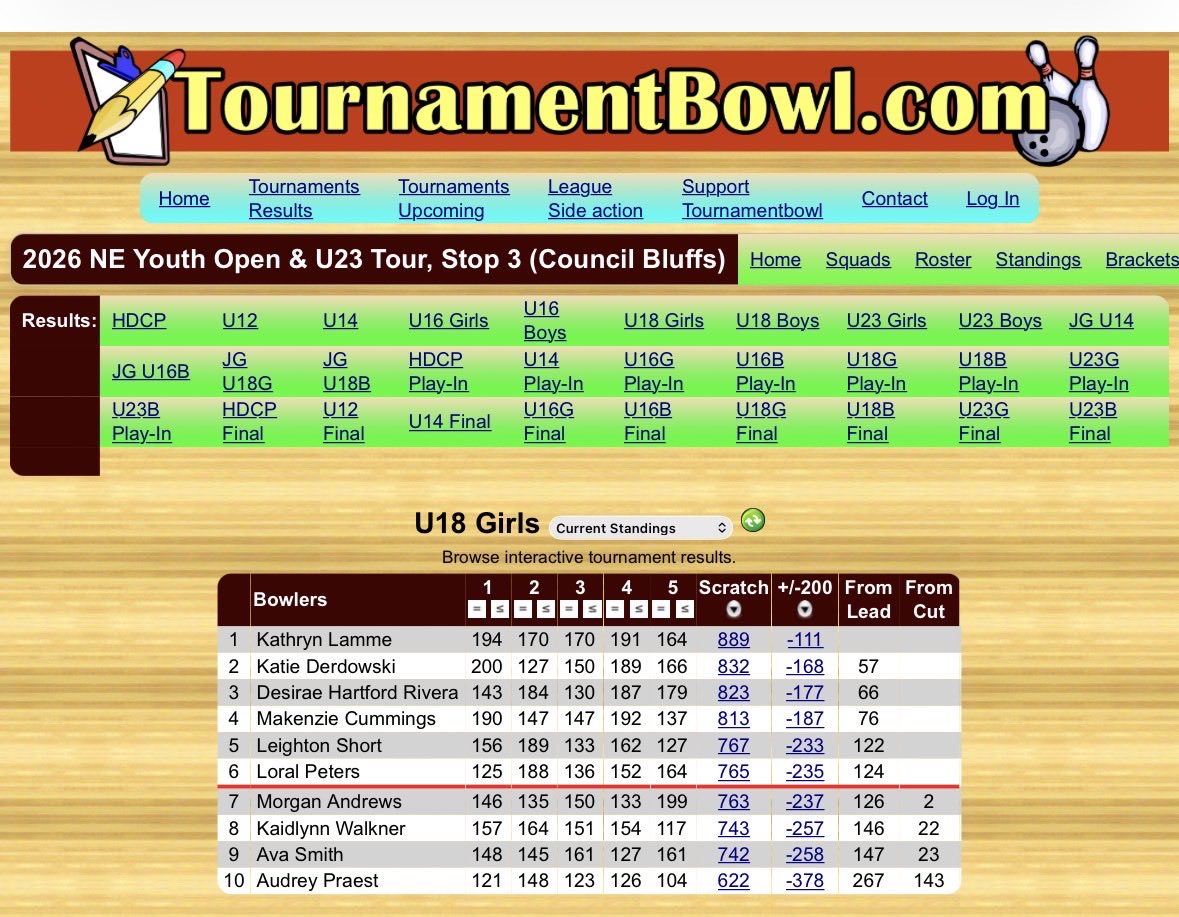View U18 Girls results link
Viewport: 1179px width, 917px height.
[664, 320]
